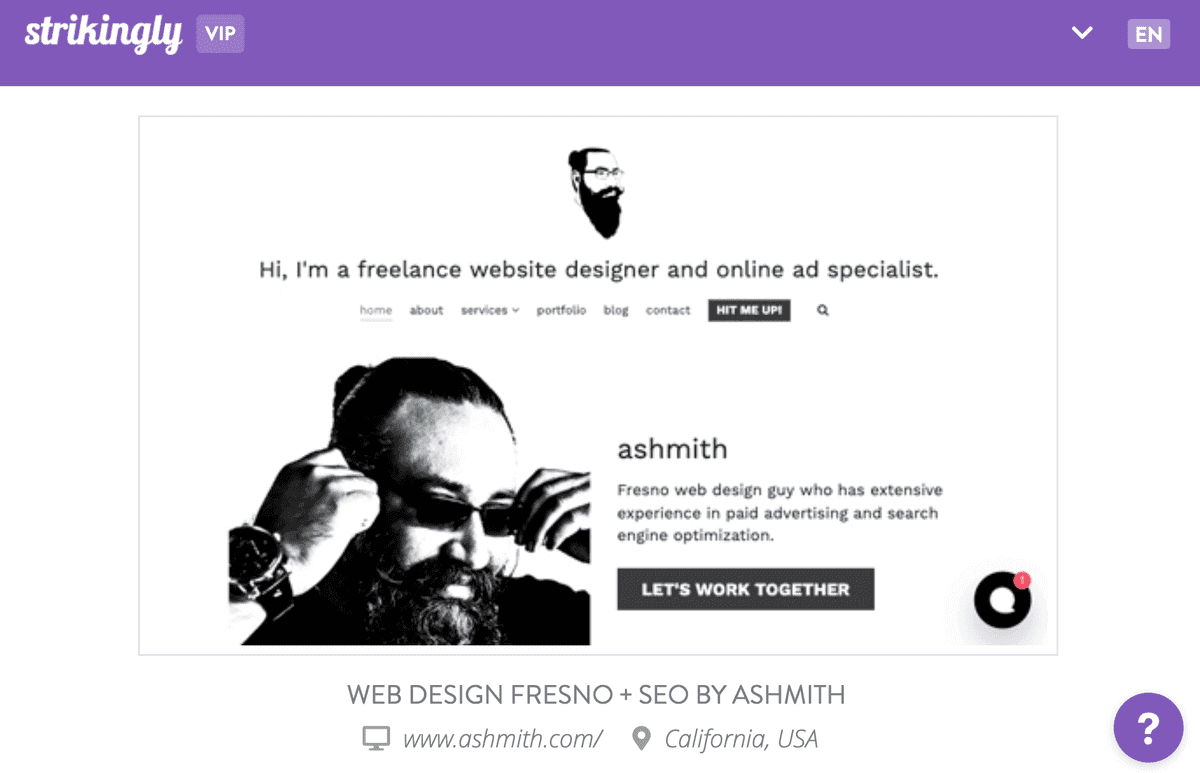Expand the chevron menu in the purple header
The height and width of the screenshot is (773, 1200).
(1081, 32)
